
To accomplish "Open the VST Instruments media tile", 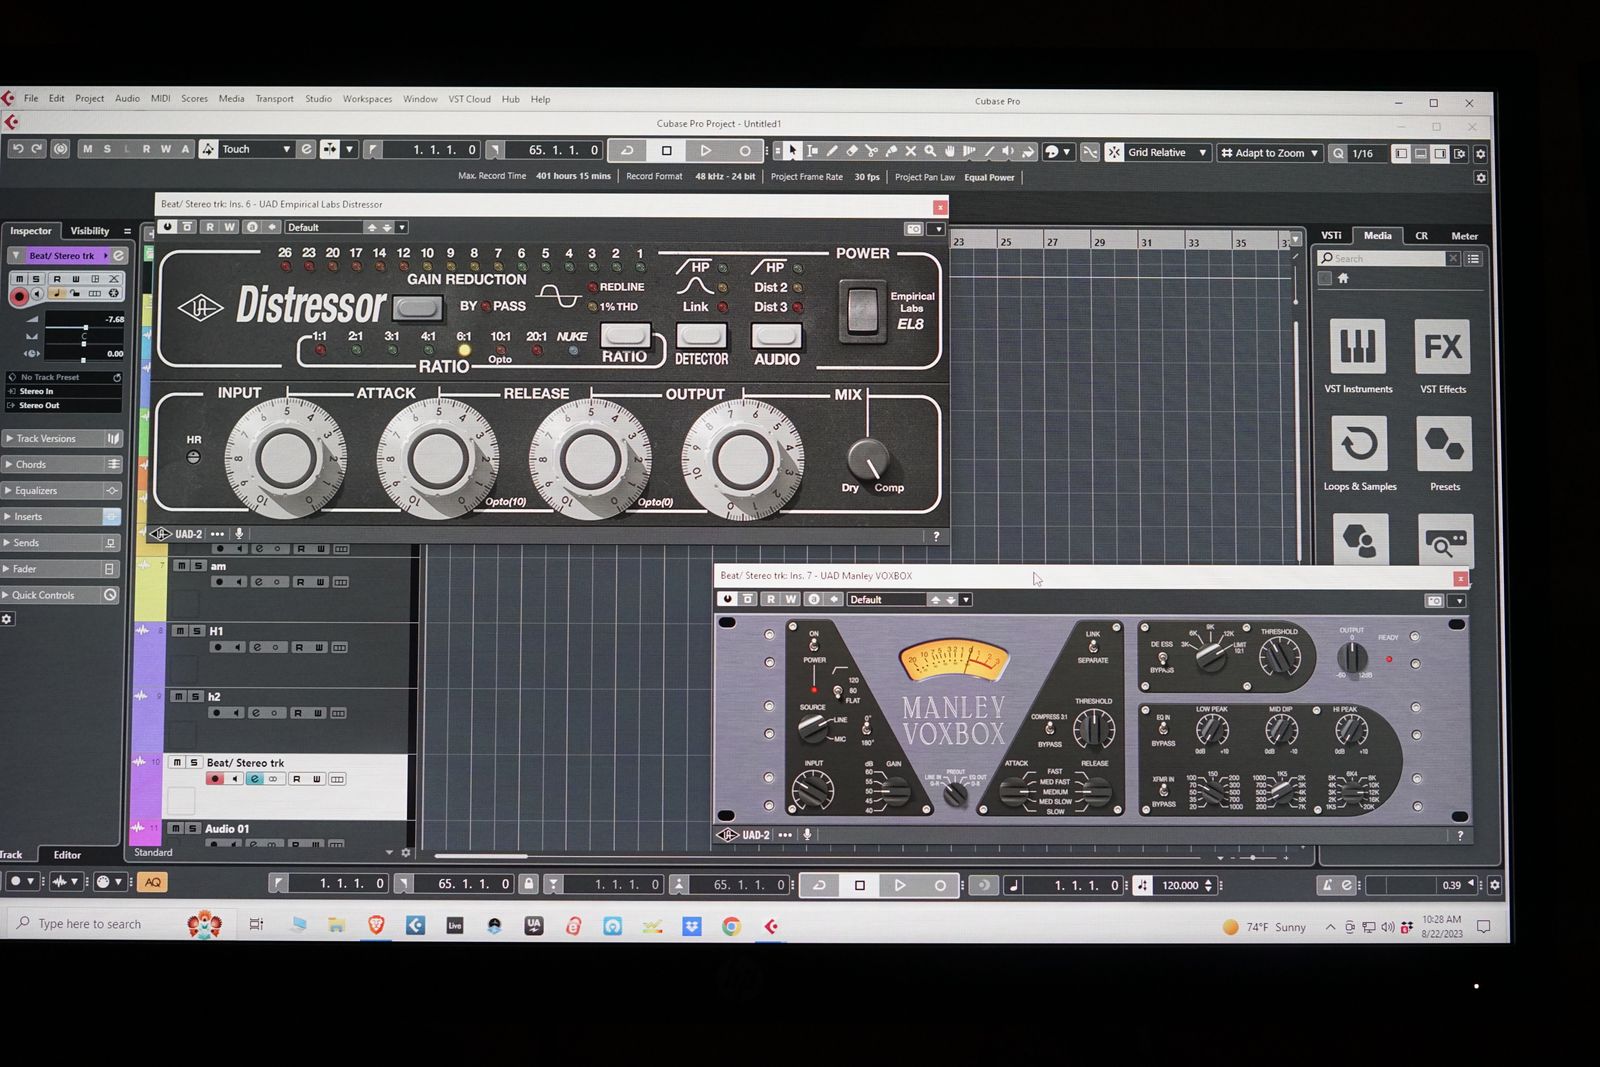I will [x=1357, y=347].
